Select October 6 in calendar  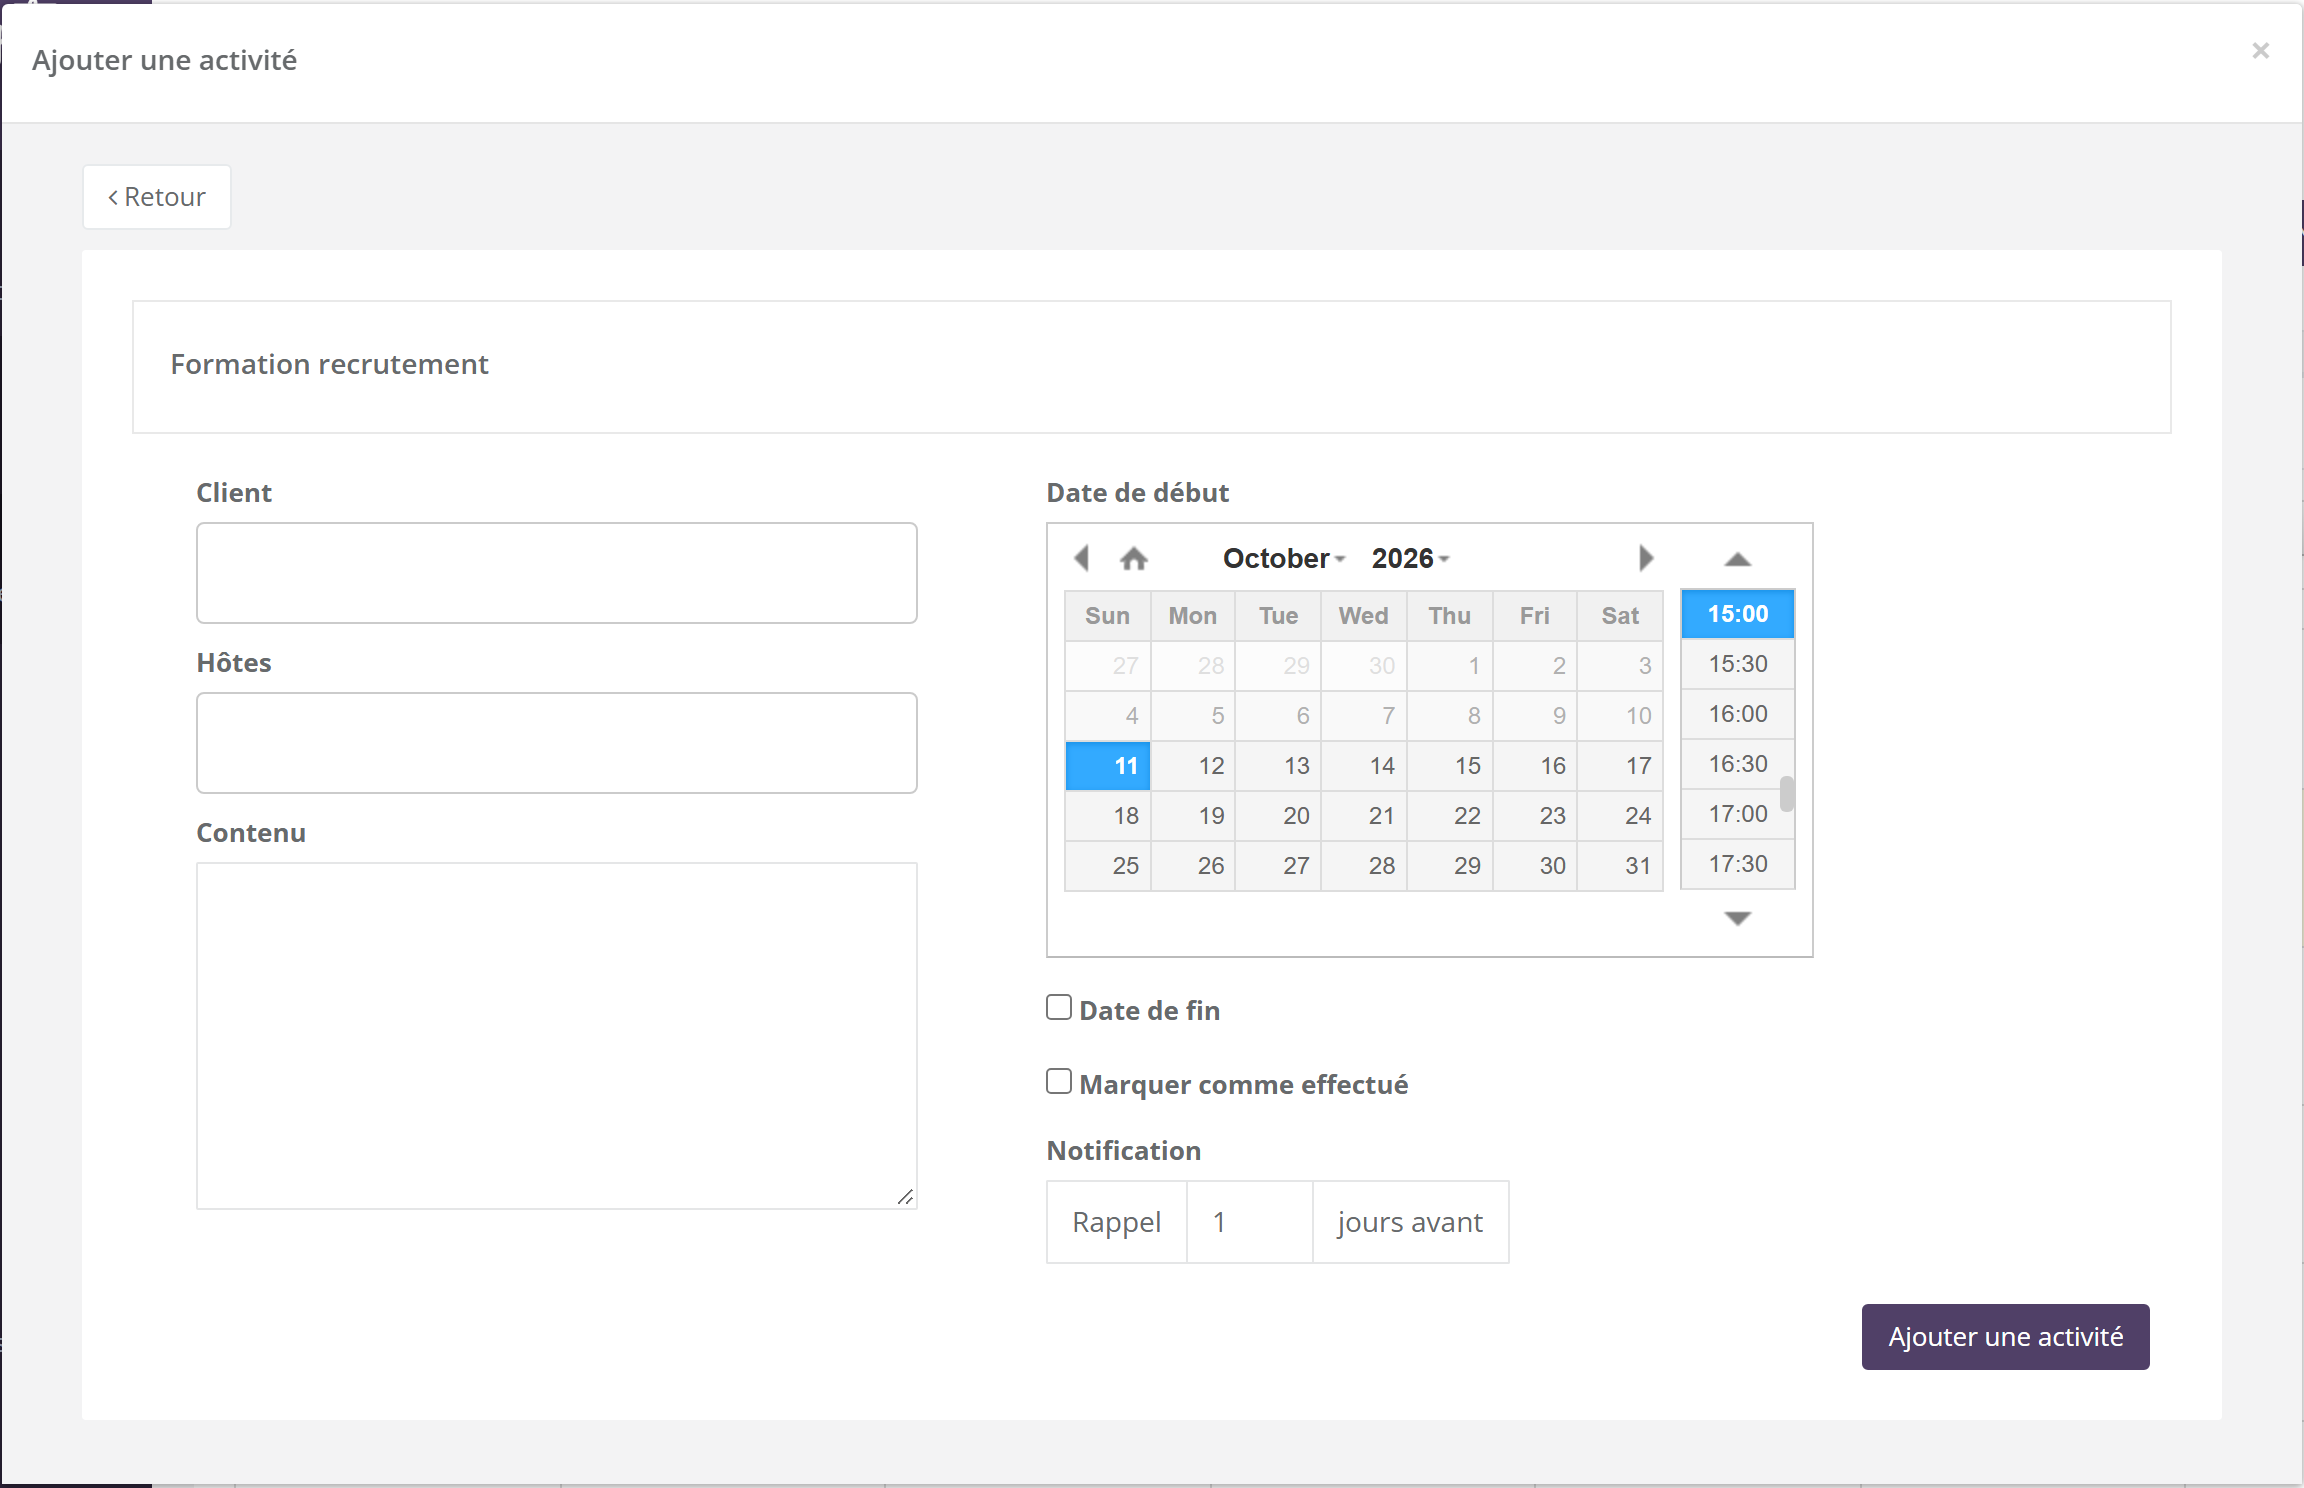click(1279, 716)
